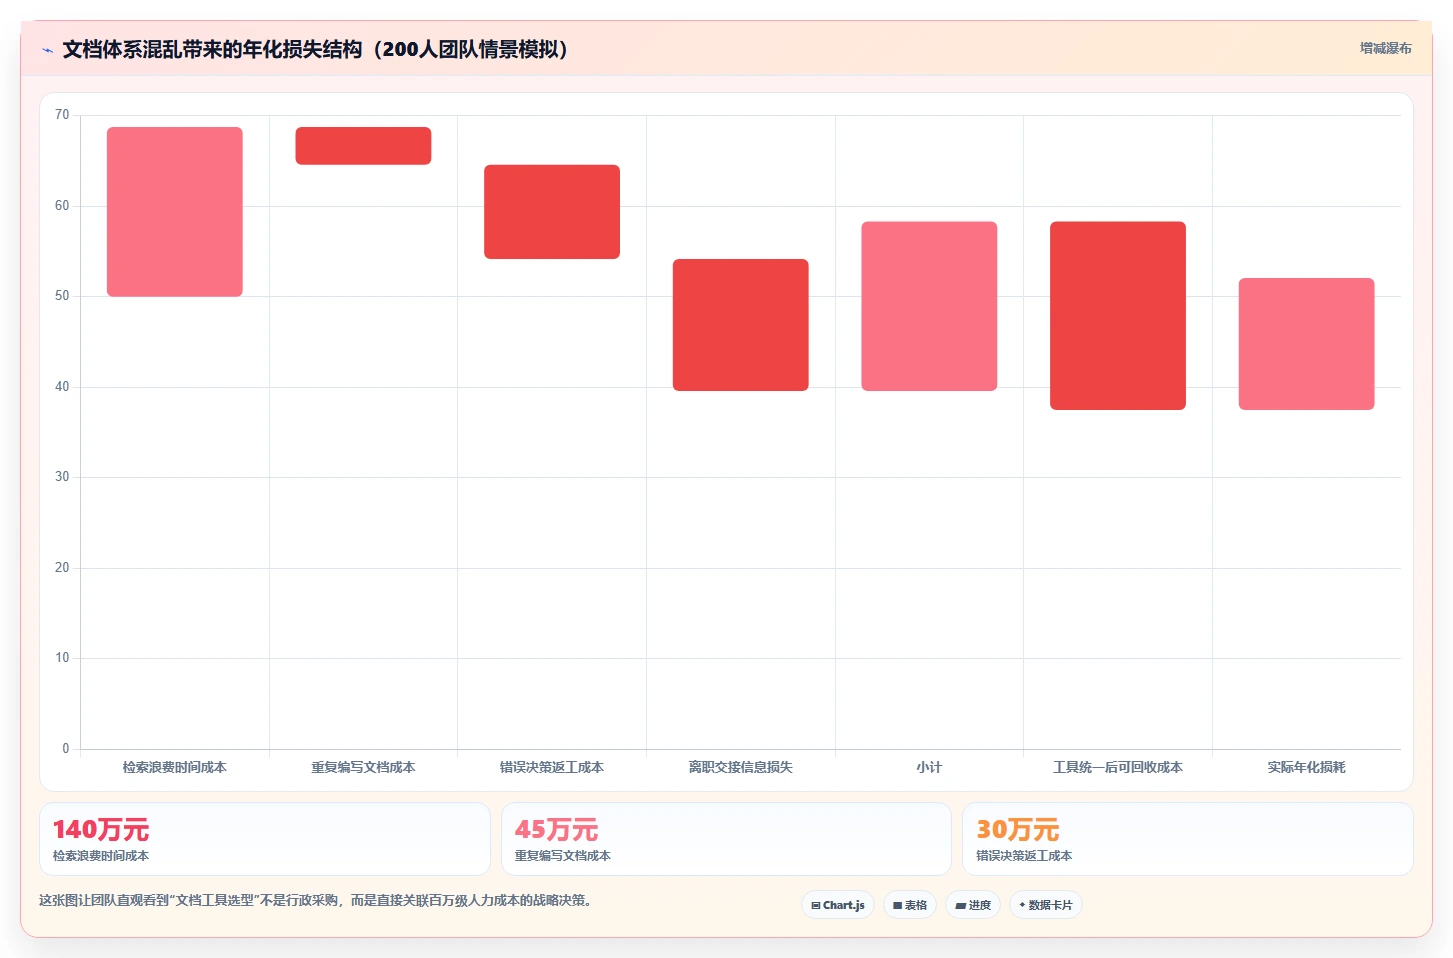The height and width of the screenshot is (958, 1453).
Task: Click the y-axis value 10
Action: 62,658
